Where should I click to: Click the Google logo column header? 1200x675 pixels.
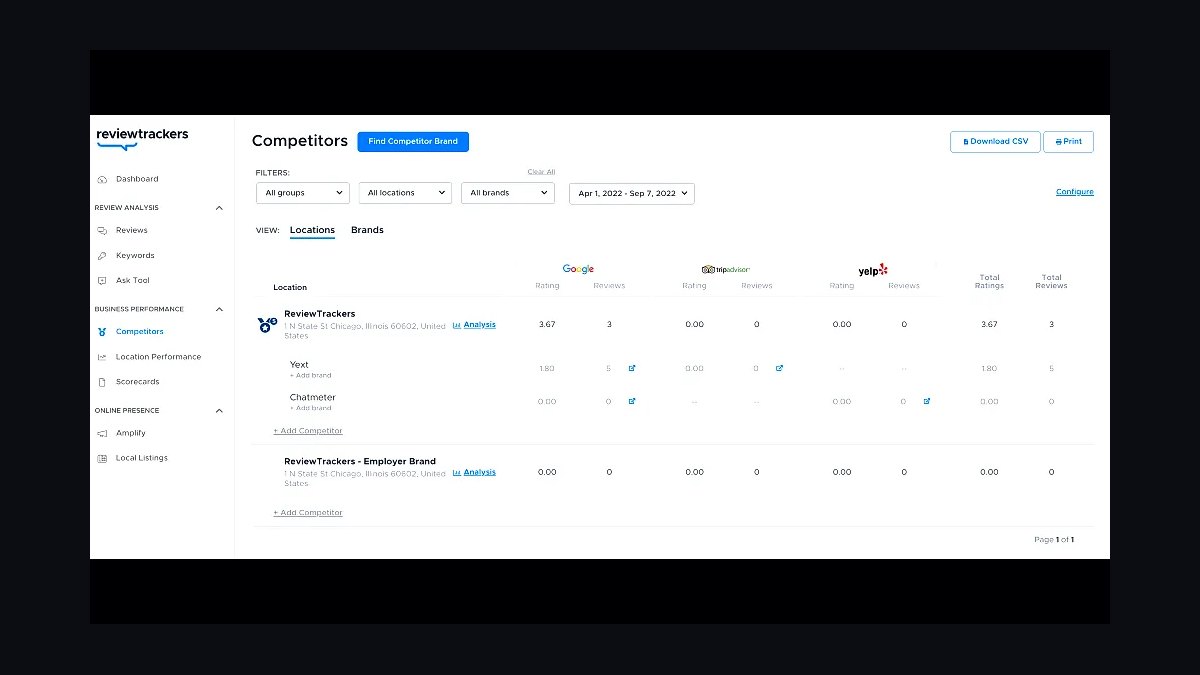578,269
